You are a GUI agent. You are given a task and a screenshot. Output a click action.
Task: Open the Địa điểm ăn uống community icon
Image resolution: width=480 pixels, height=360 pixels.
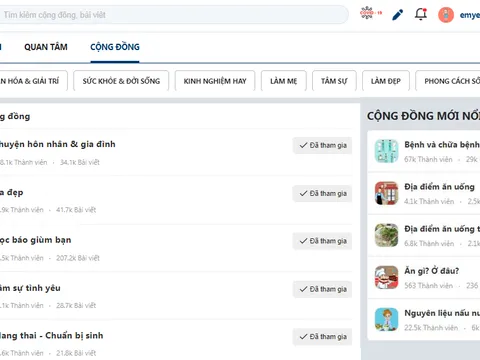click(x=386, y=193)
